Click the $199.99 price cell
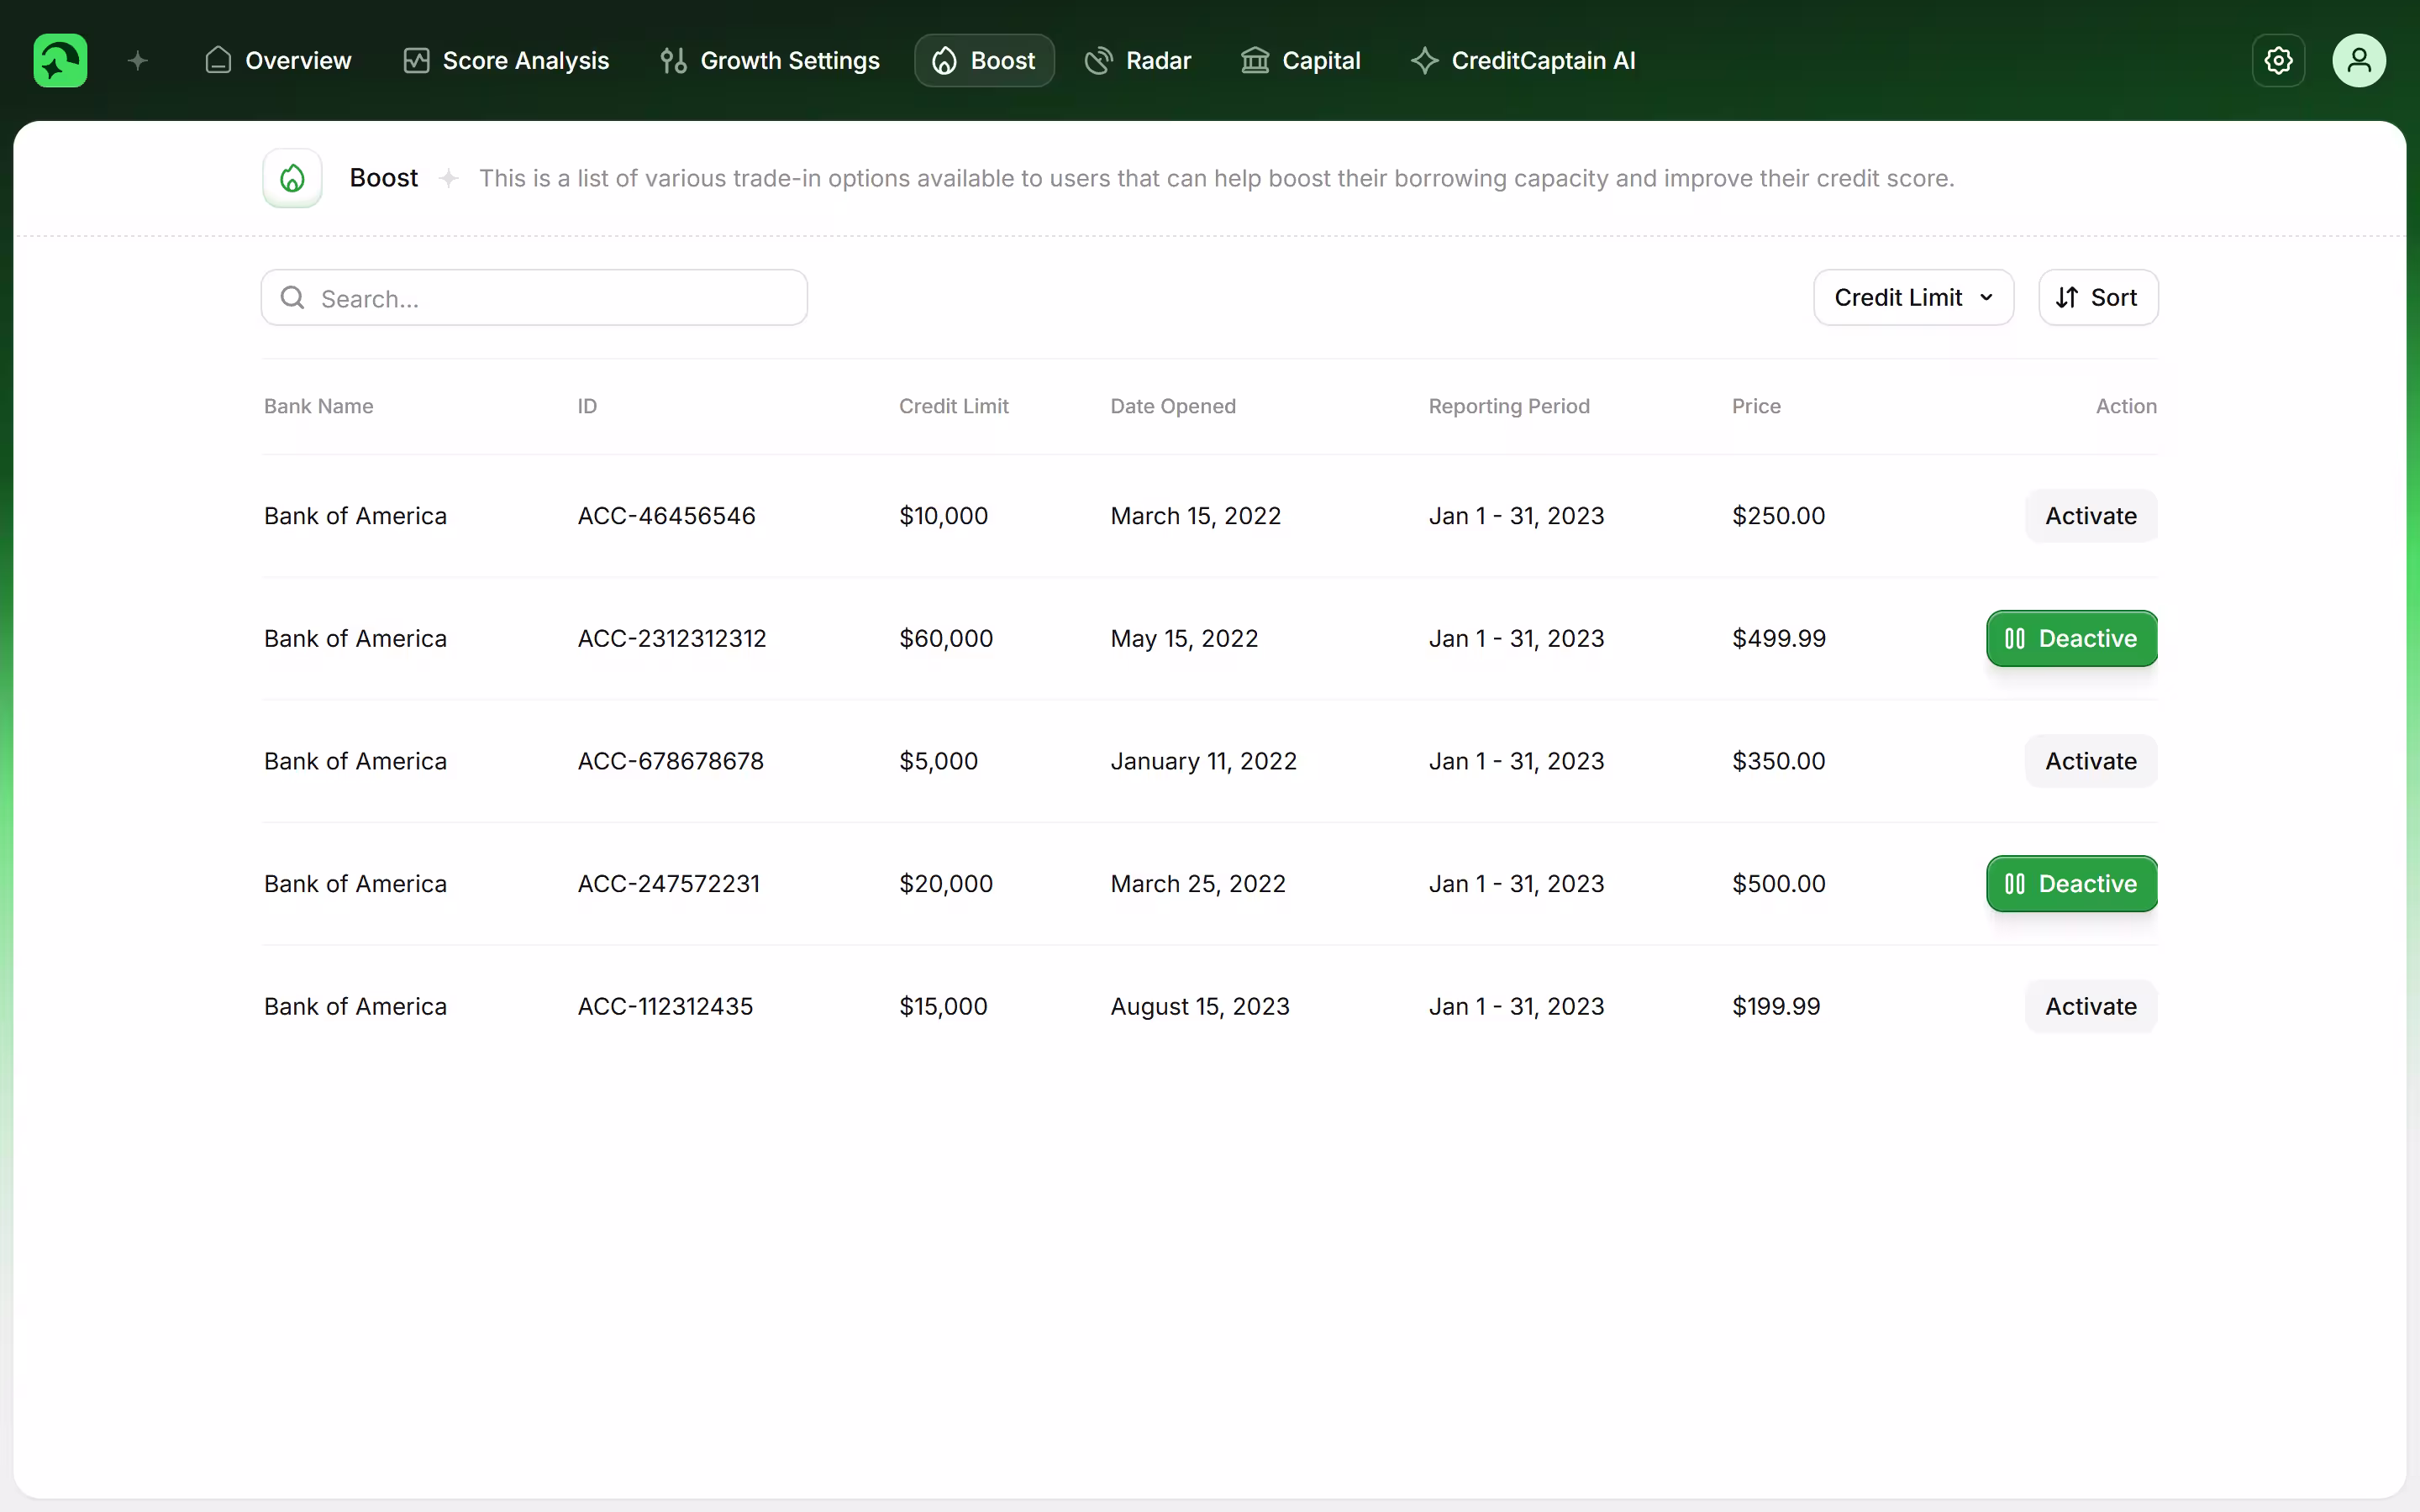 [x=1776, y=1006]
